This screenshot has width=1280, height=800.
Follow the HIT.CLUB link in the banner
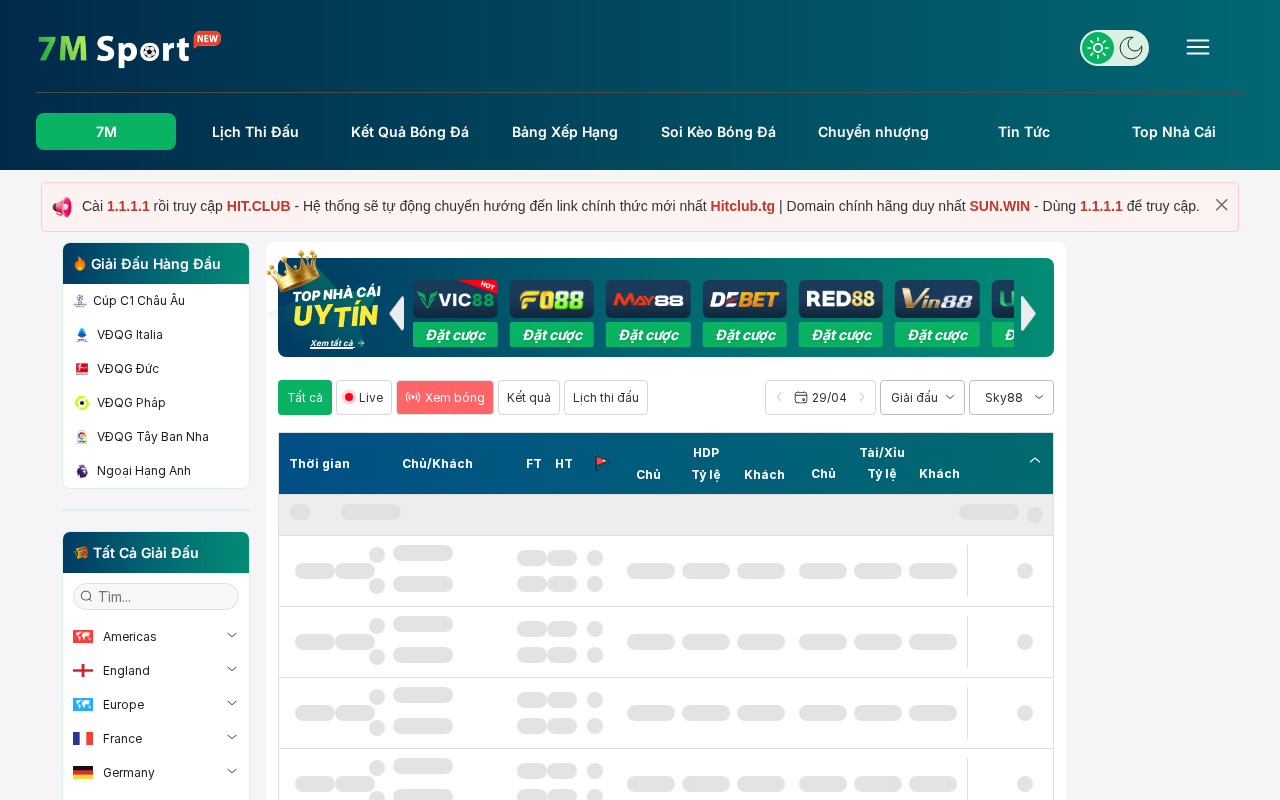(259, 206)
